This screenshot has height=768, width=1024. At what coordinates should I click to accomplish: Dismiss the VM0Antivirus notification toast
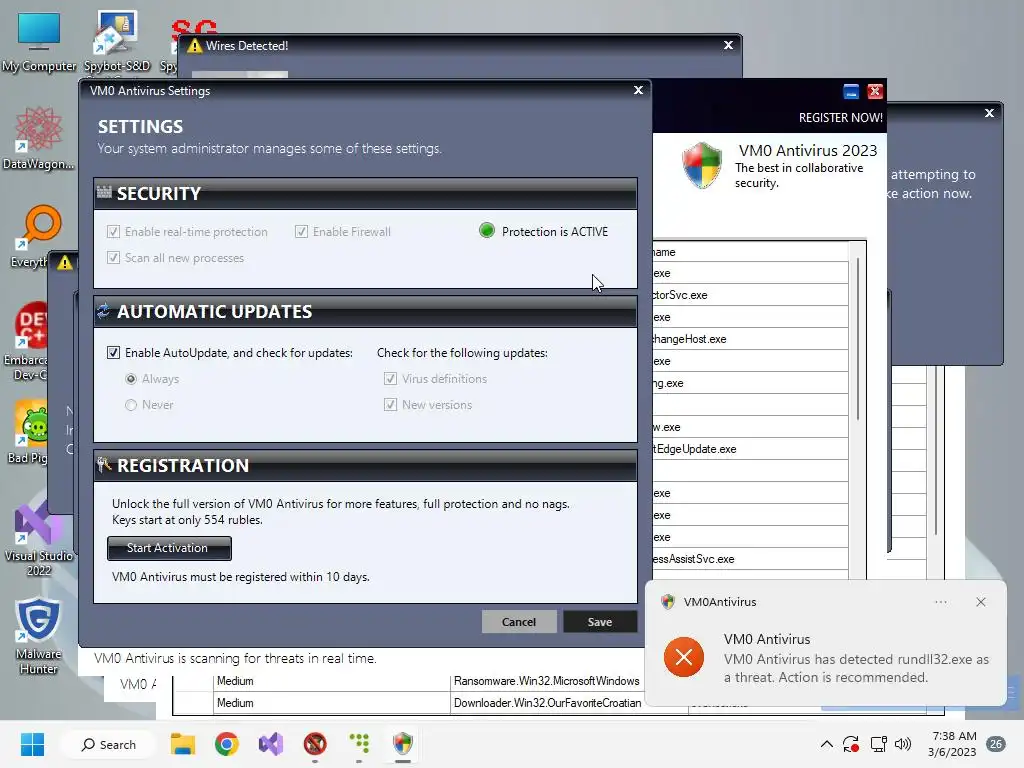coord(981,602)
